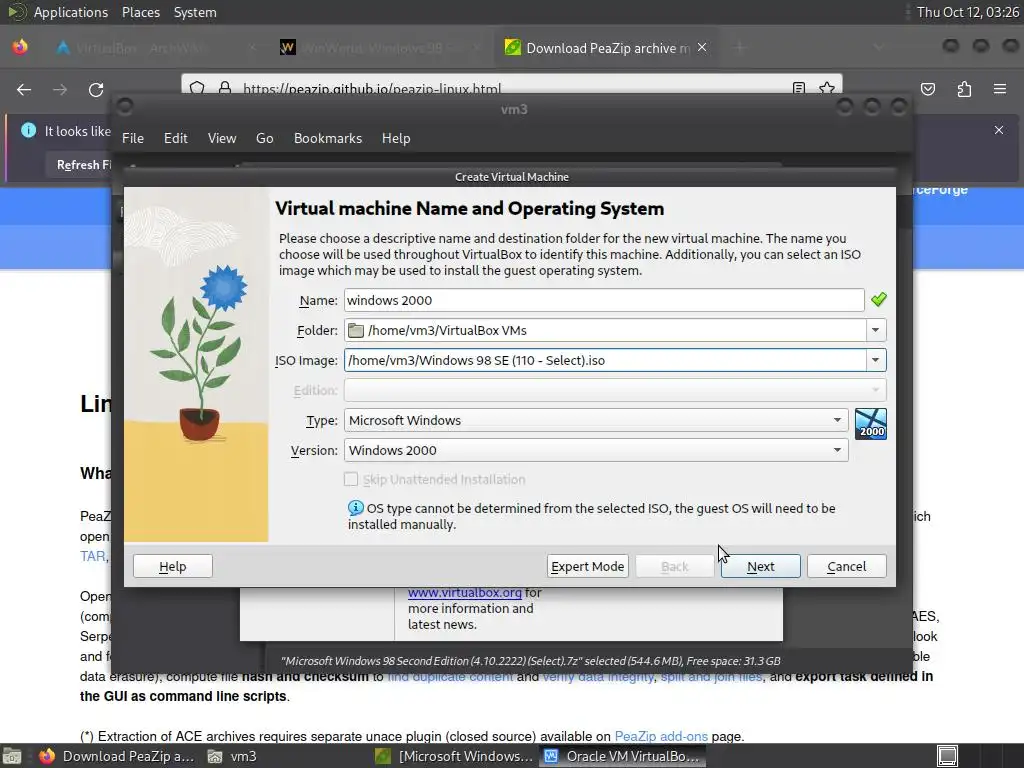Click the folder icon in the Folder field

(x=356, y=330)
